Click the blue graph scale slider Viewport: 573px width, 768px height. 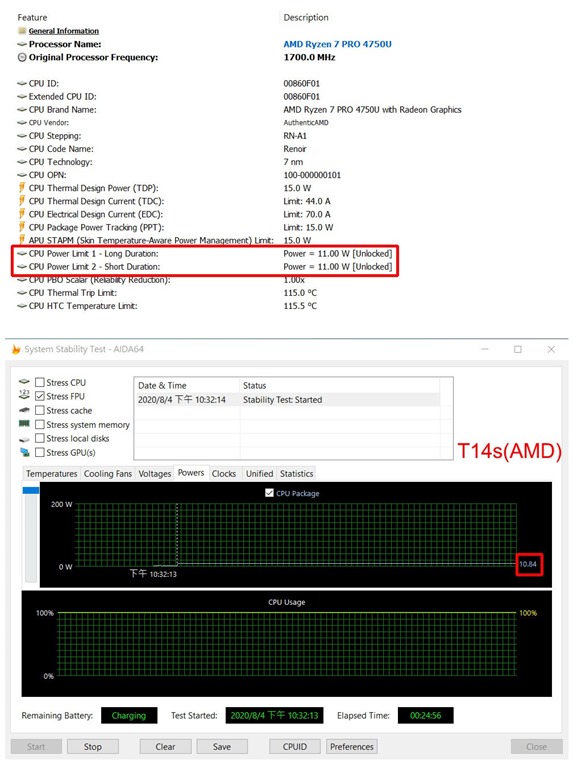pos(31,490)
